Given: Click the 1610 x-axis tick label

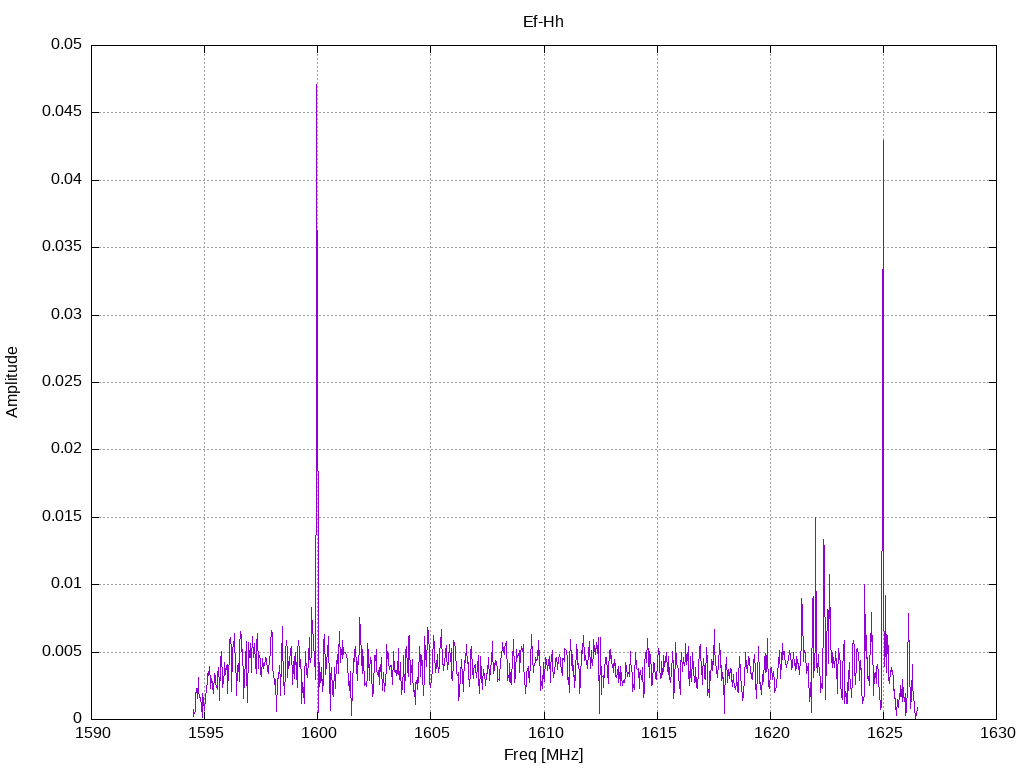Looking at the screenshot, I should pyautogui.click(x=545, y=733).
